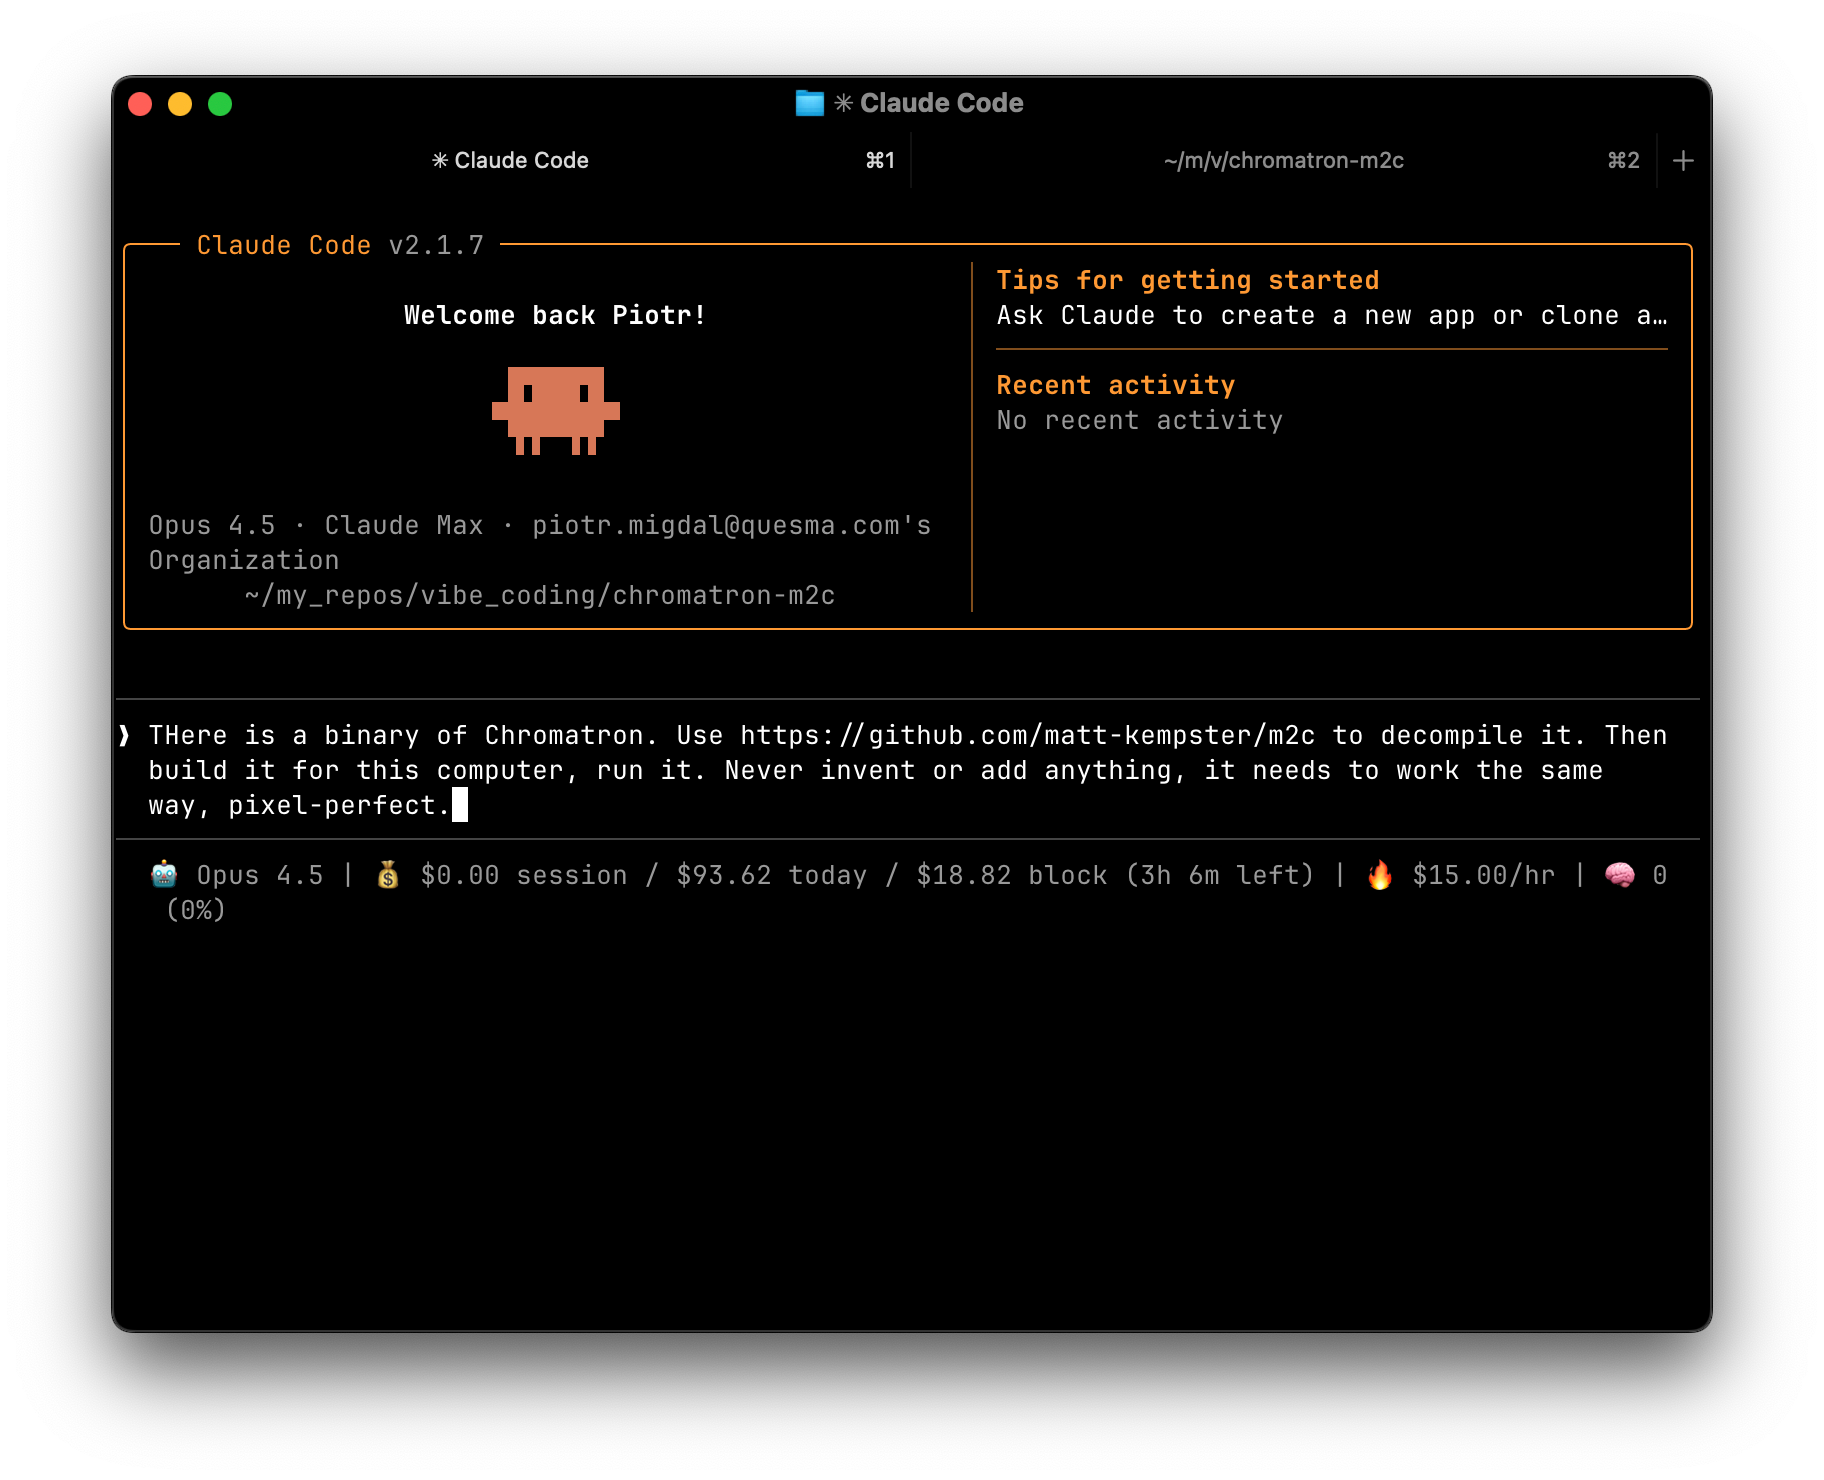This screenshot has width=1824, height=1480.
Task: Click the + to open a new tab
Action: point(1682,160)
